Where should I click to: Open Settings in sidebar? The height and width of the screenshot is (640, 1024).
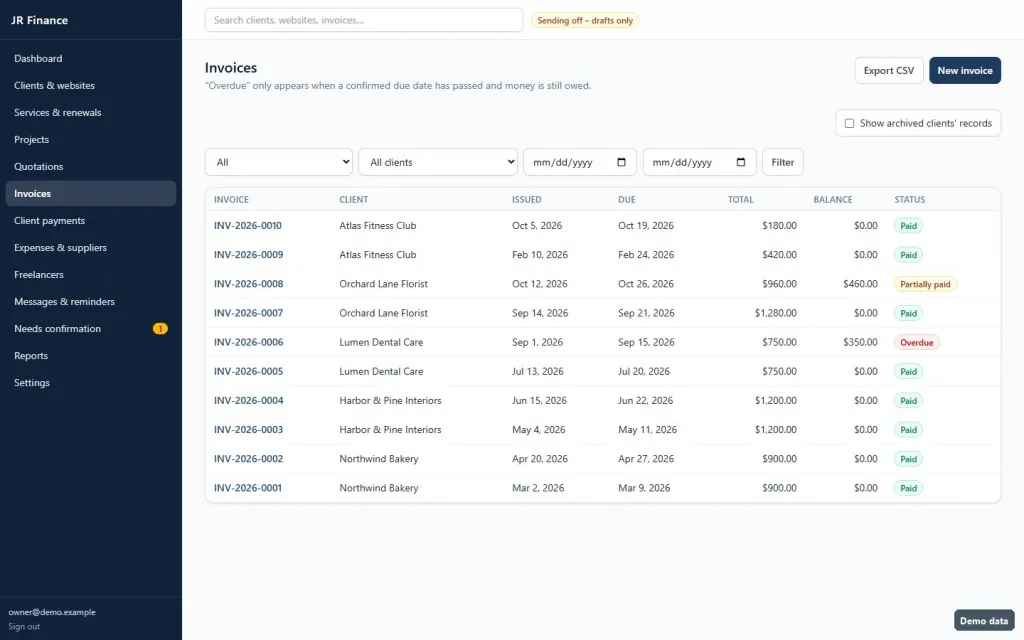point(91,383)
